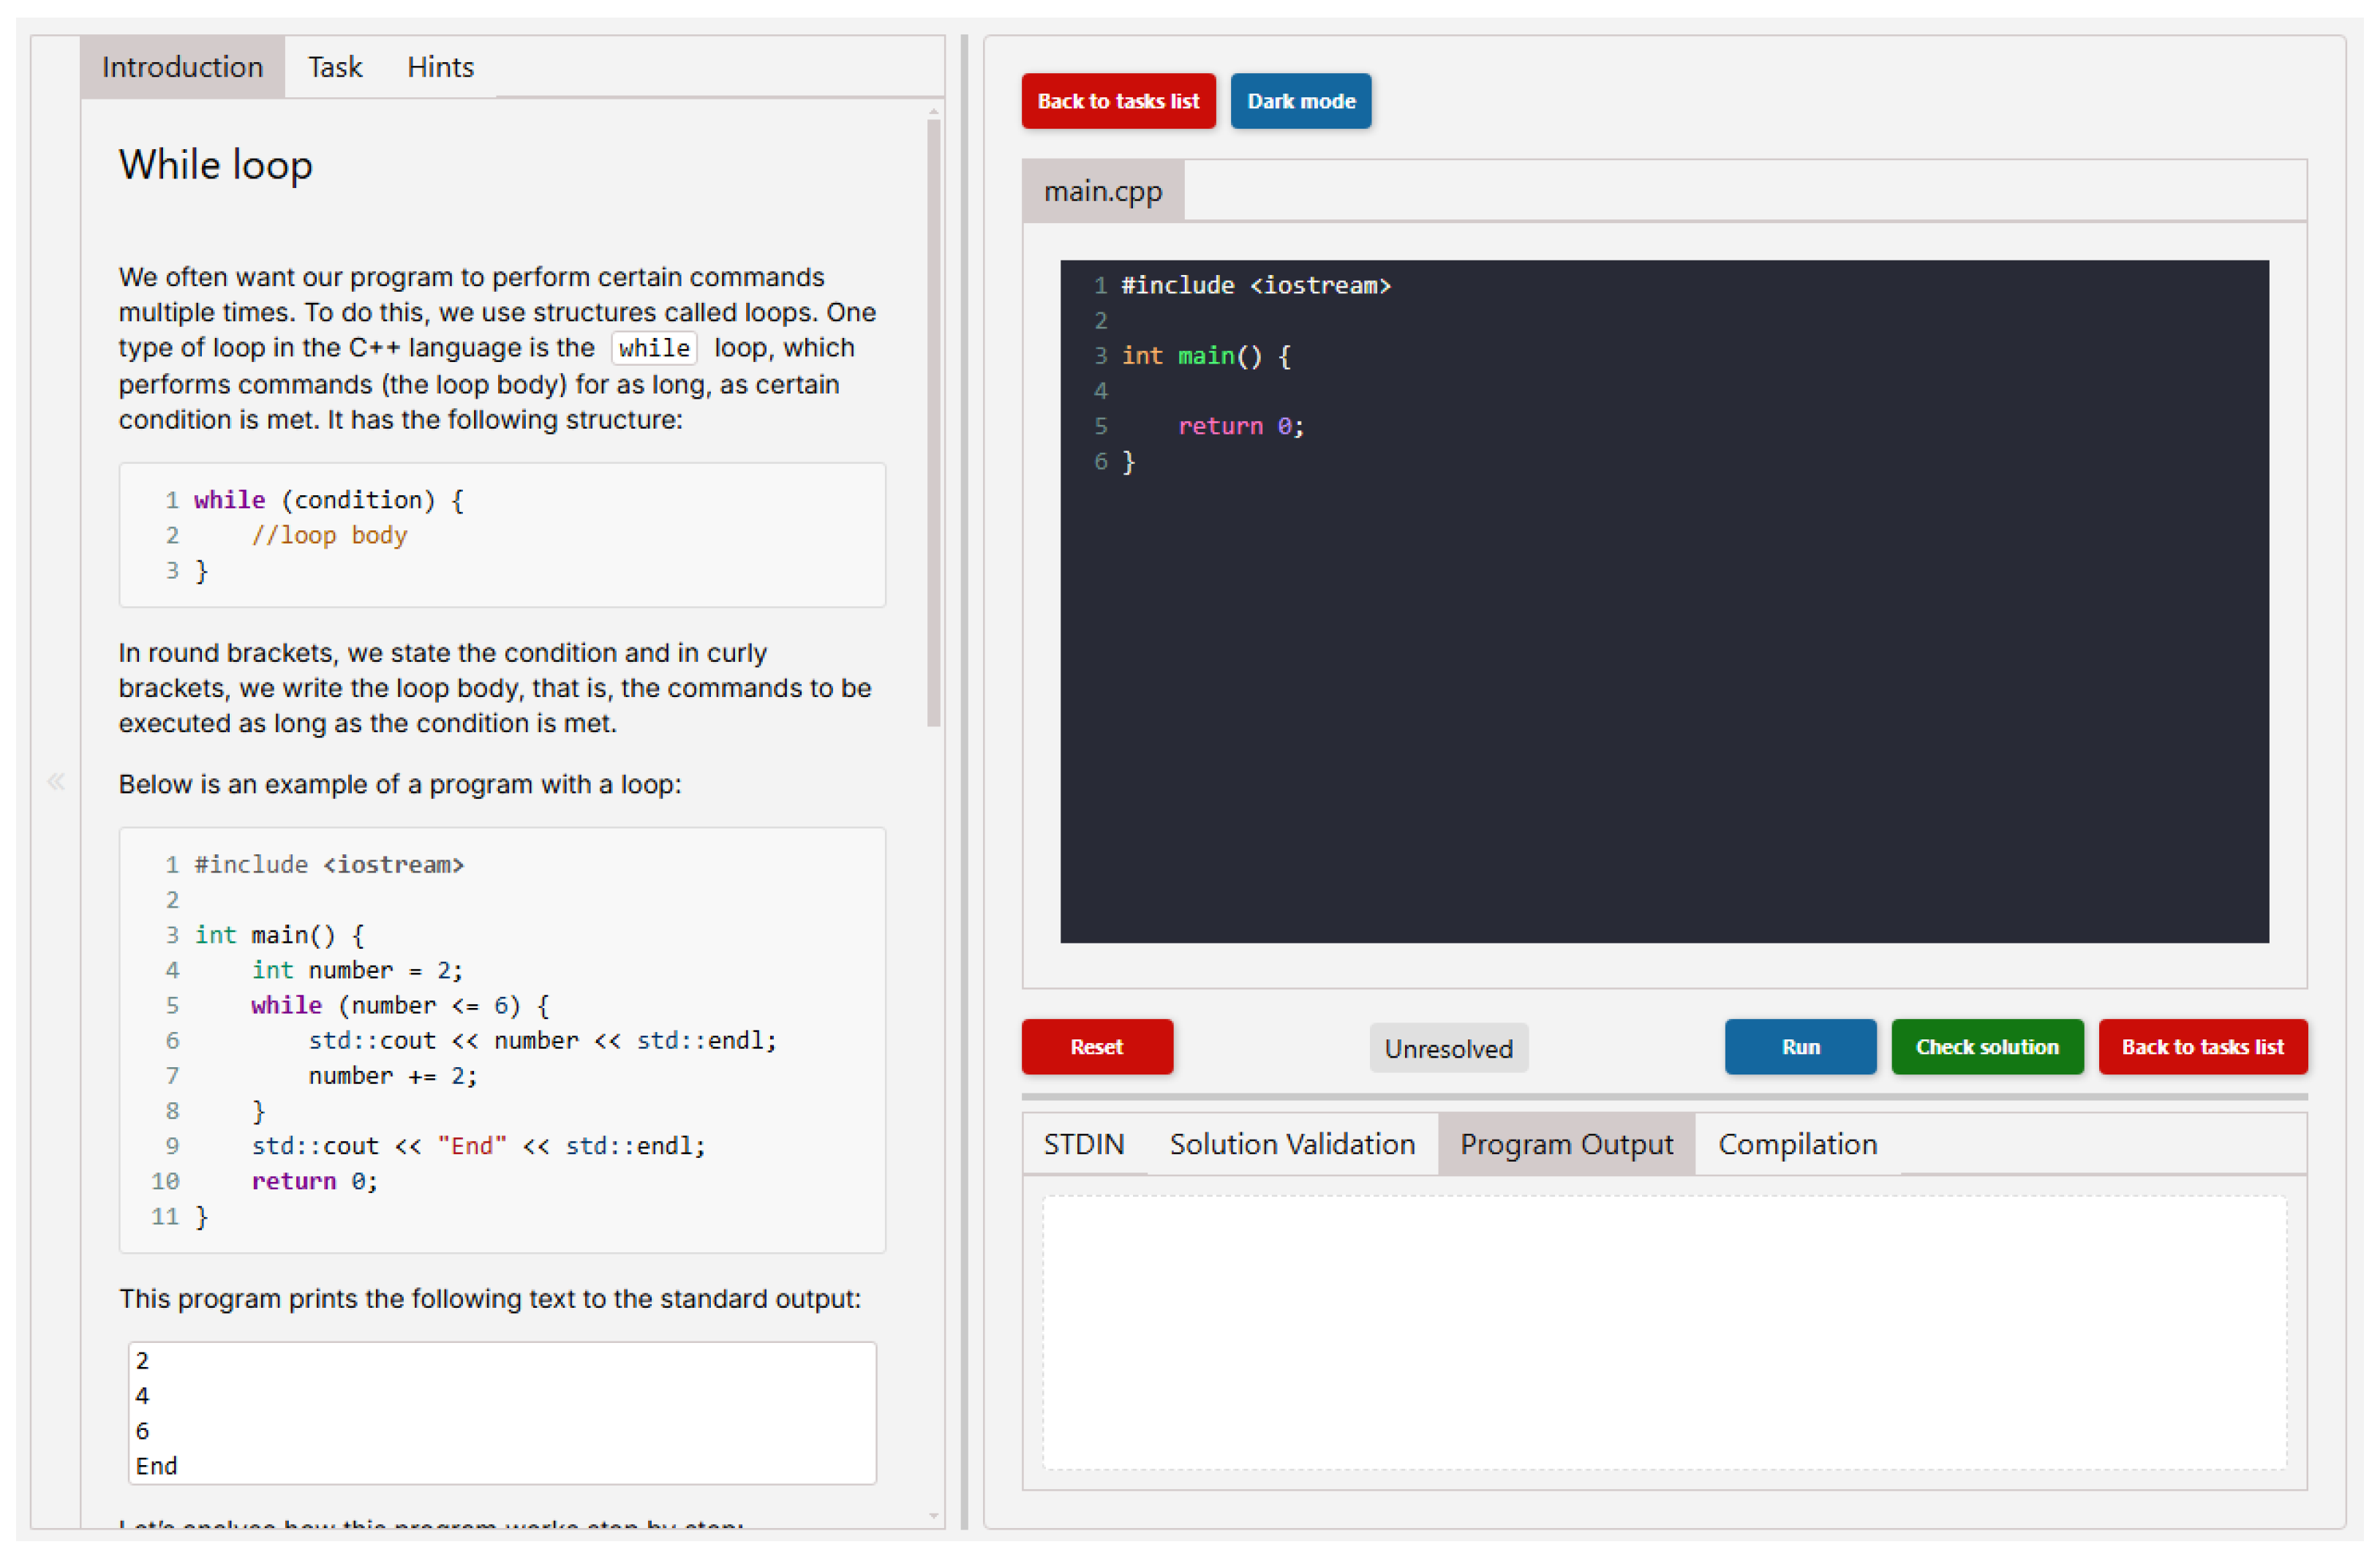Open the Task tab
2380x1558 pixels.
point(334,67)
